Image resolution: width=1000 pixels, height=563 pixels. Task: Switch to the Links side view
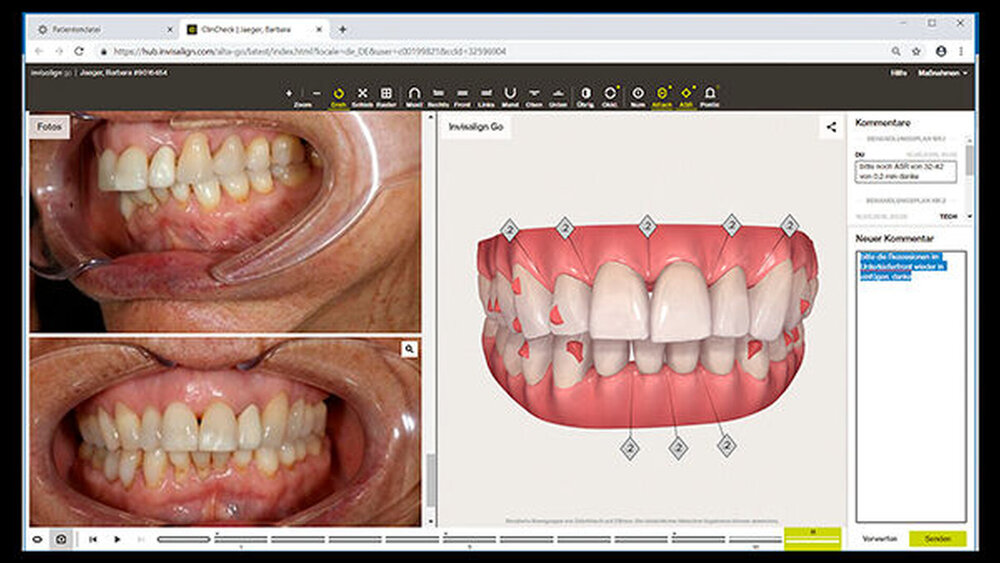click(x=487, y=94)
